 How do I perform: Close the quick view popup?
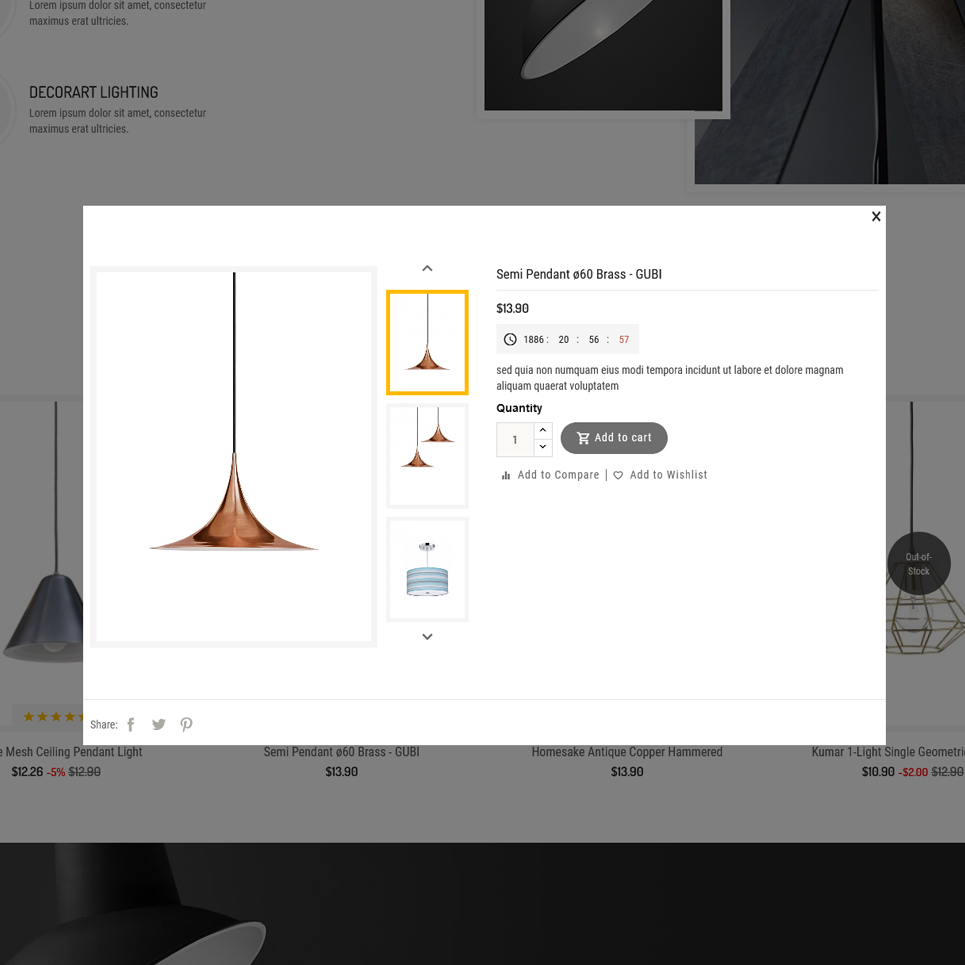(x=876, y=217)
